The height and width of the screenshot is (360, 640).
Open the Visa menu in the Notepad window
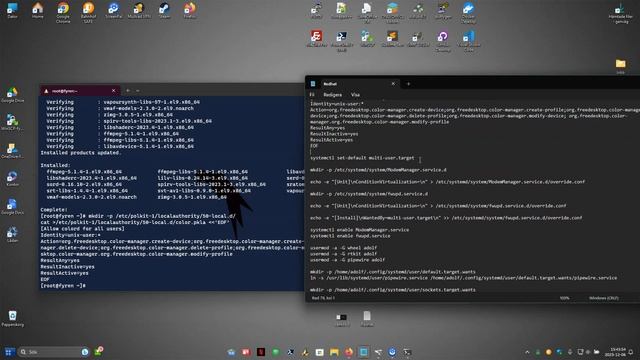pyautogui.click(x=356, y=95)
